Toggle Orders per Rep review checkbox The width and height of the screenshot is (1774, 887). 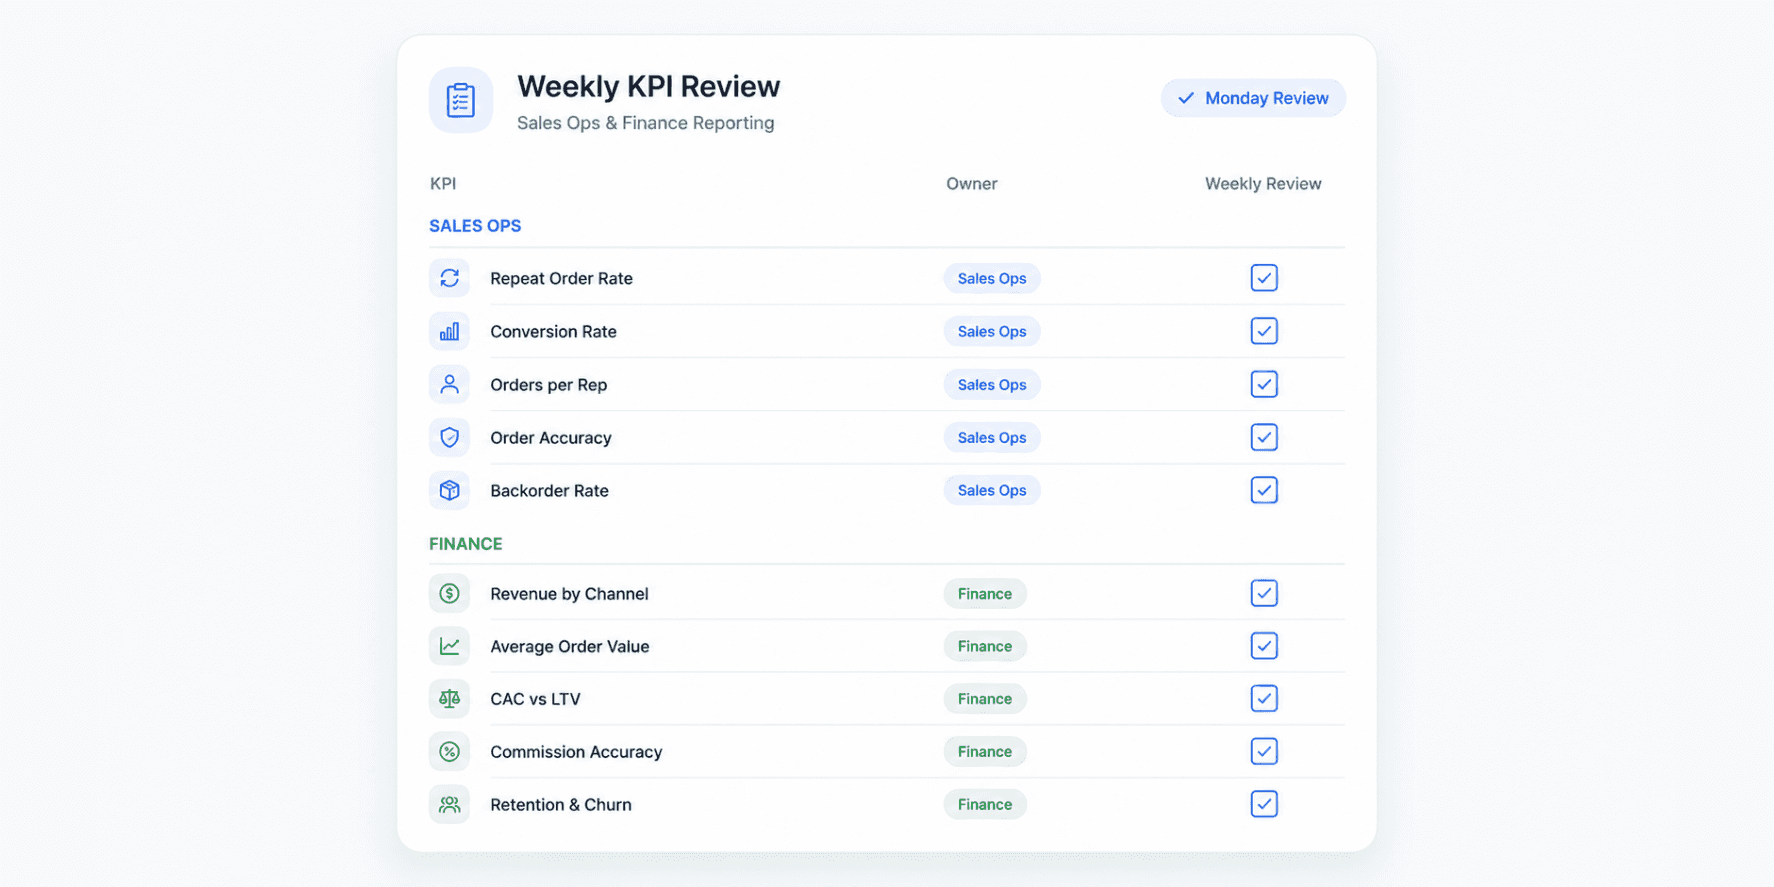click(1264, 384)
